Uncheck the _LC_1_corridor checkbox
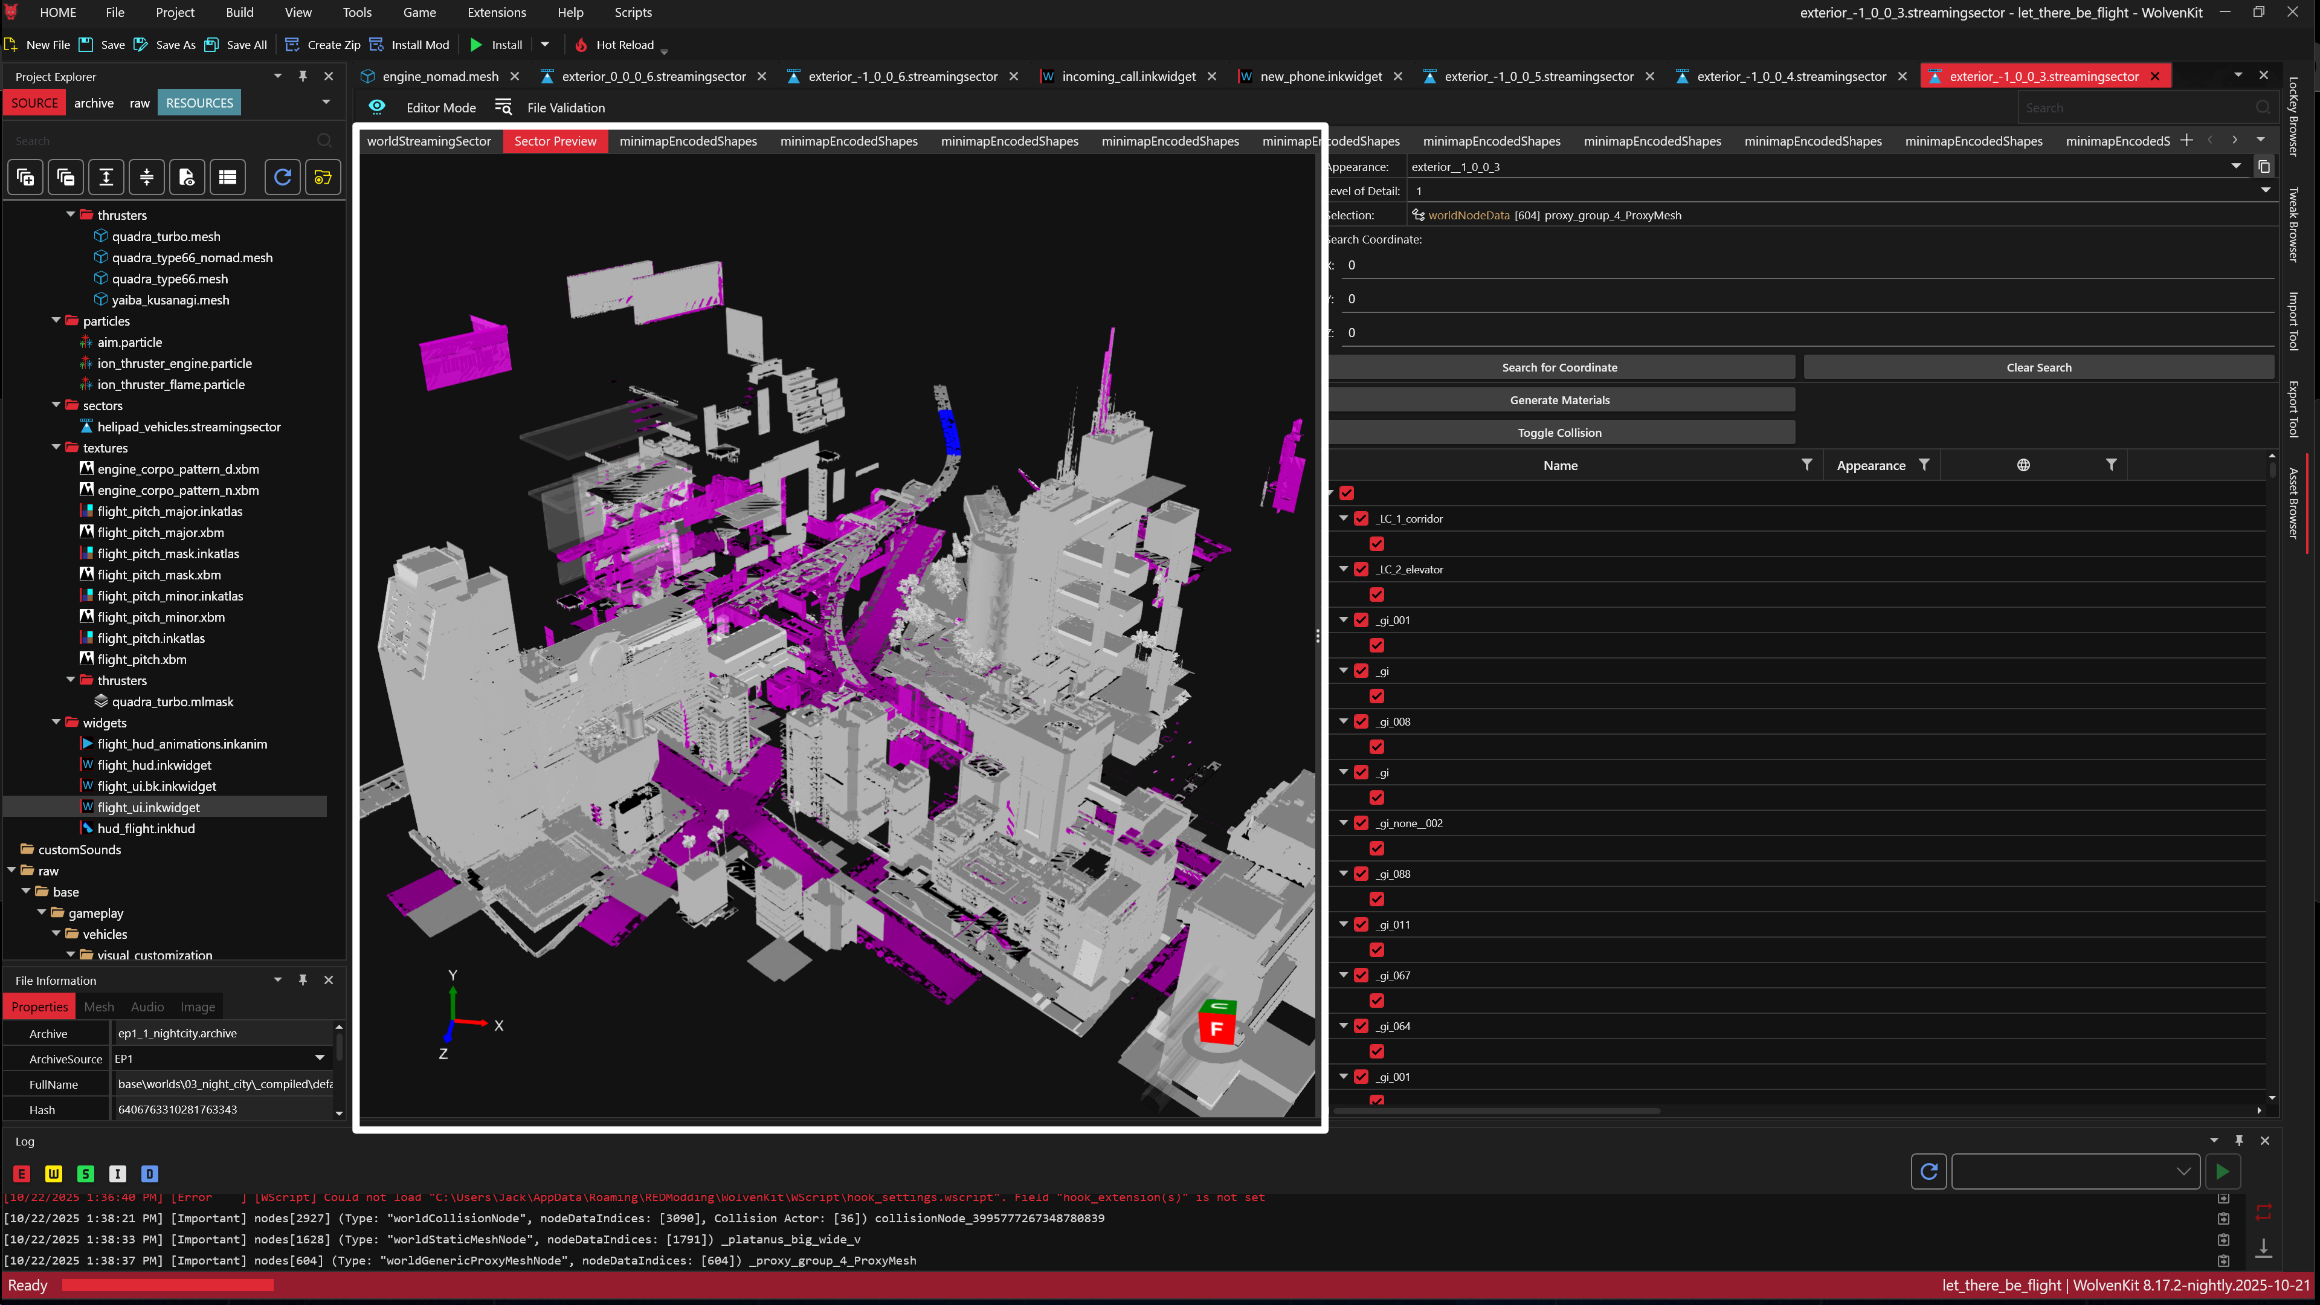 point(1361,518)
